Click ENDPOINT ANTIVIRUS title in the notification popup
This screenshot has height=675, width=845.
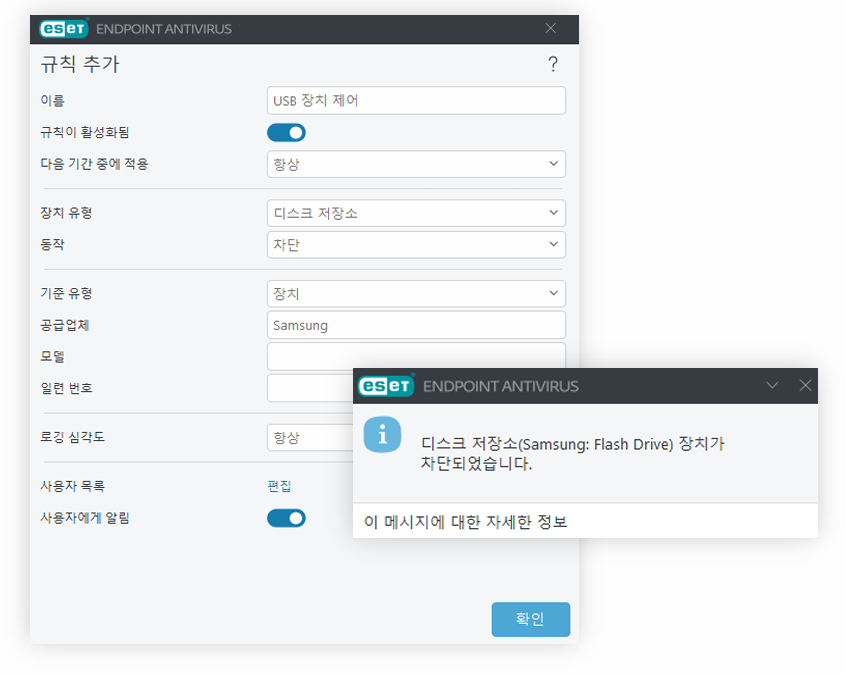pos(501,386)
